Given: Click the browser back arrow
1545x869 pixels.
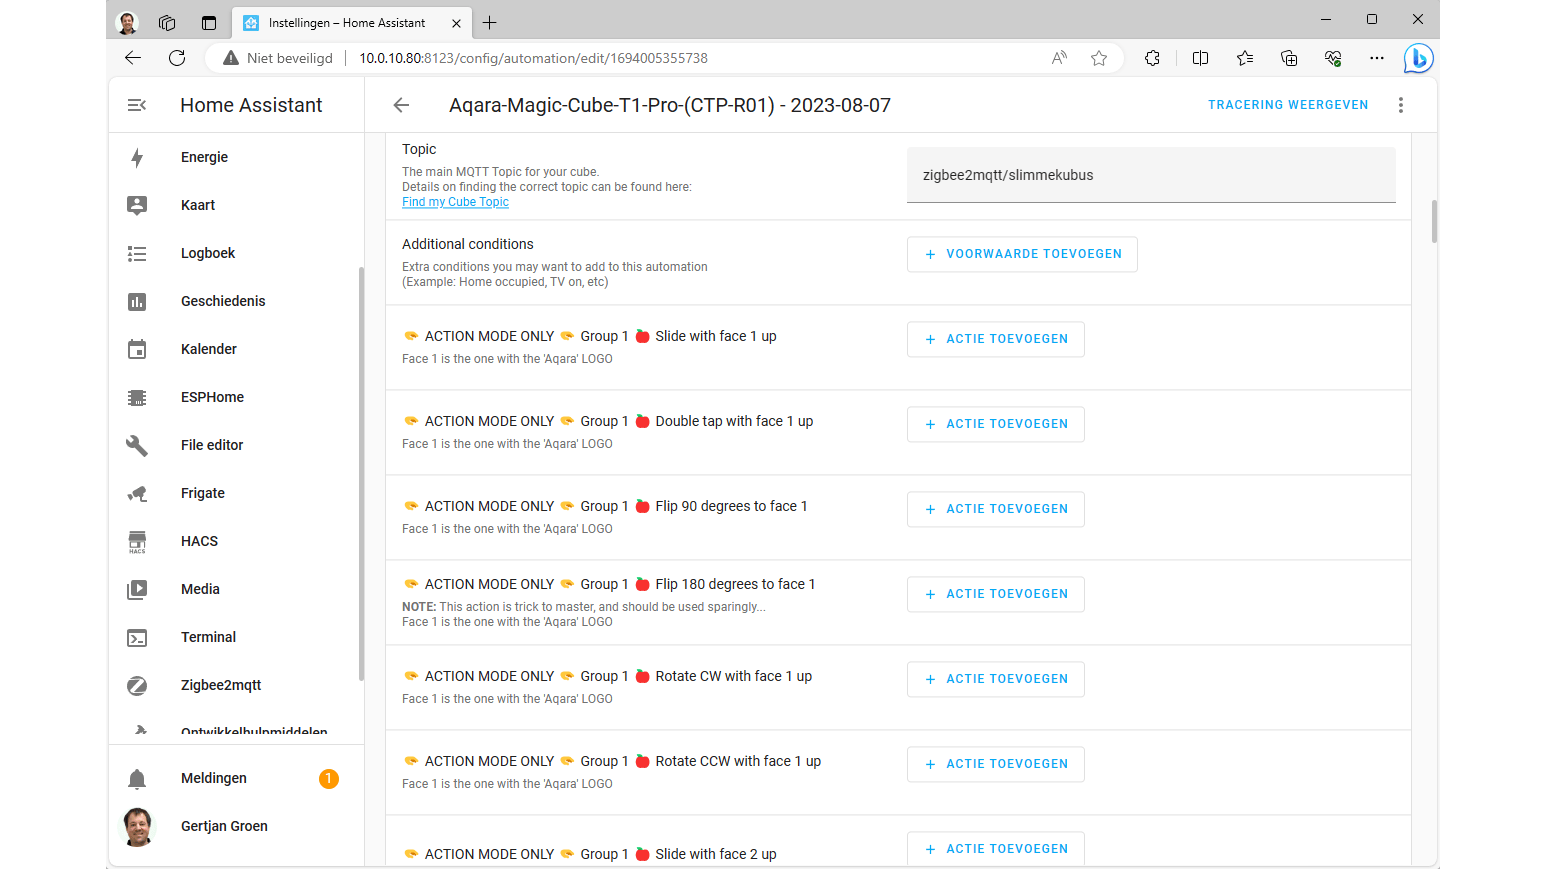Looking at the screenshot, I should [133, 58].
